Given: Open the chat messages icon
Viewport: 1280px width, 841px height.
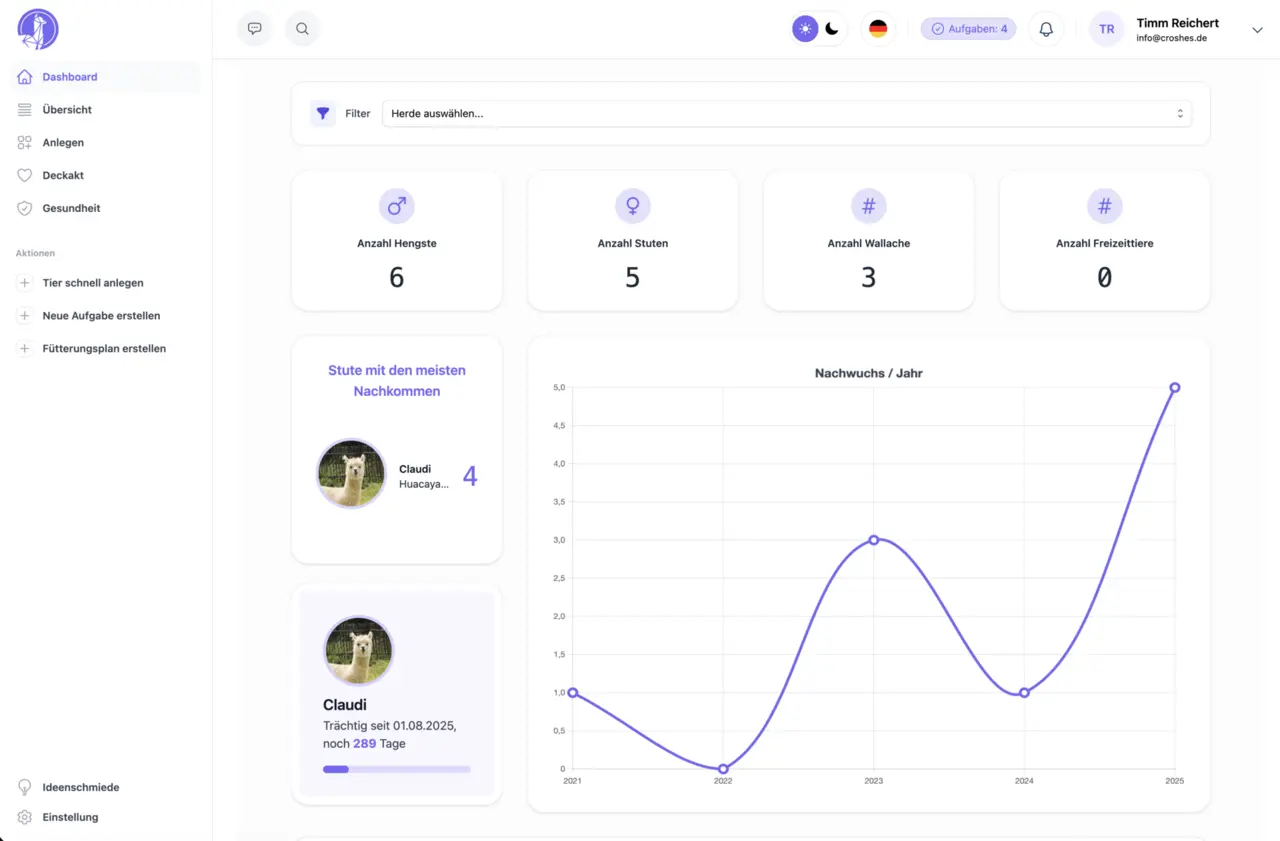Looking at the screenshot, I should click(x=254, y=29).
